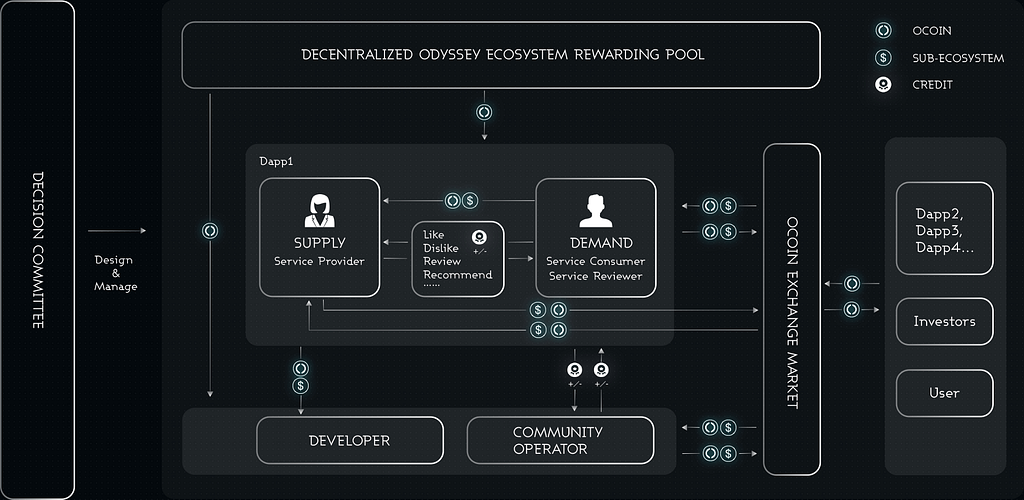Click the 'Service Consumer' label
The width and height of the screenshot is (1024, 500).
point(596,261)
